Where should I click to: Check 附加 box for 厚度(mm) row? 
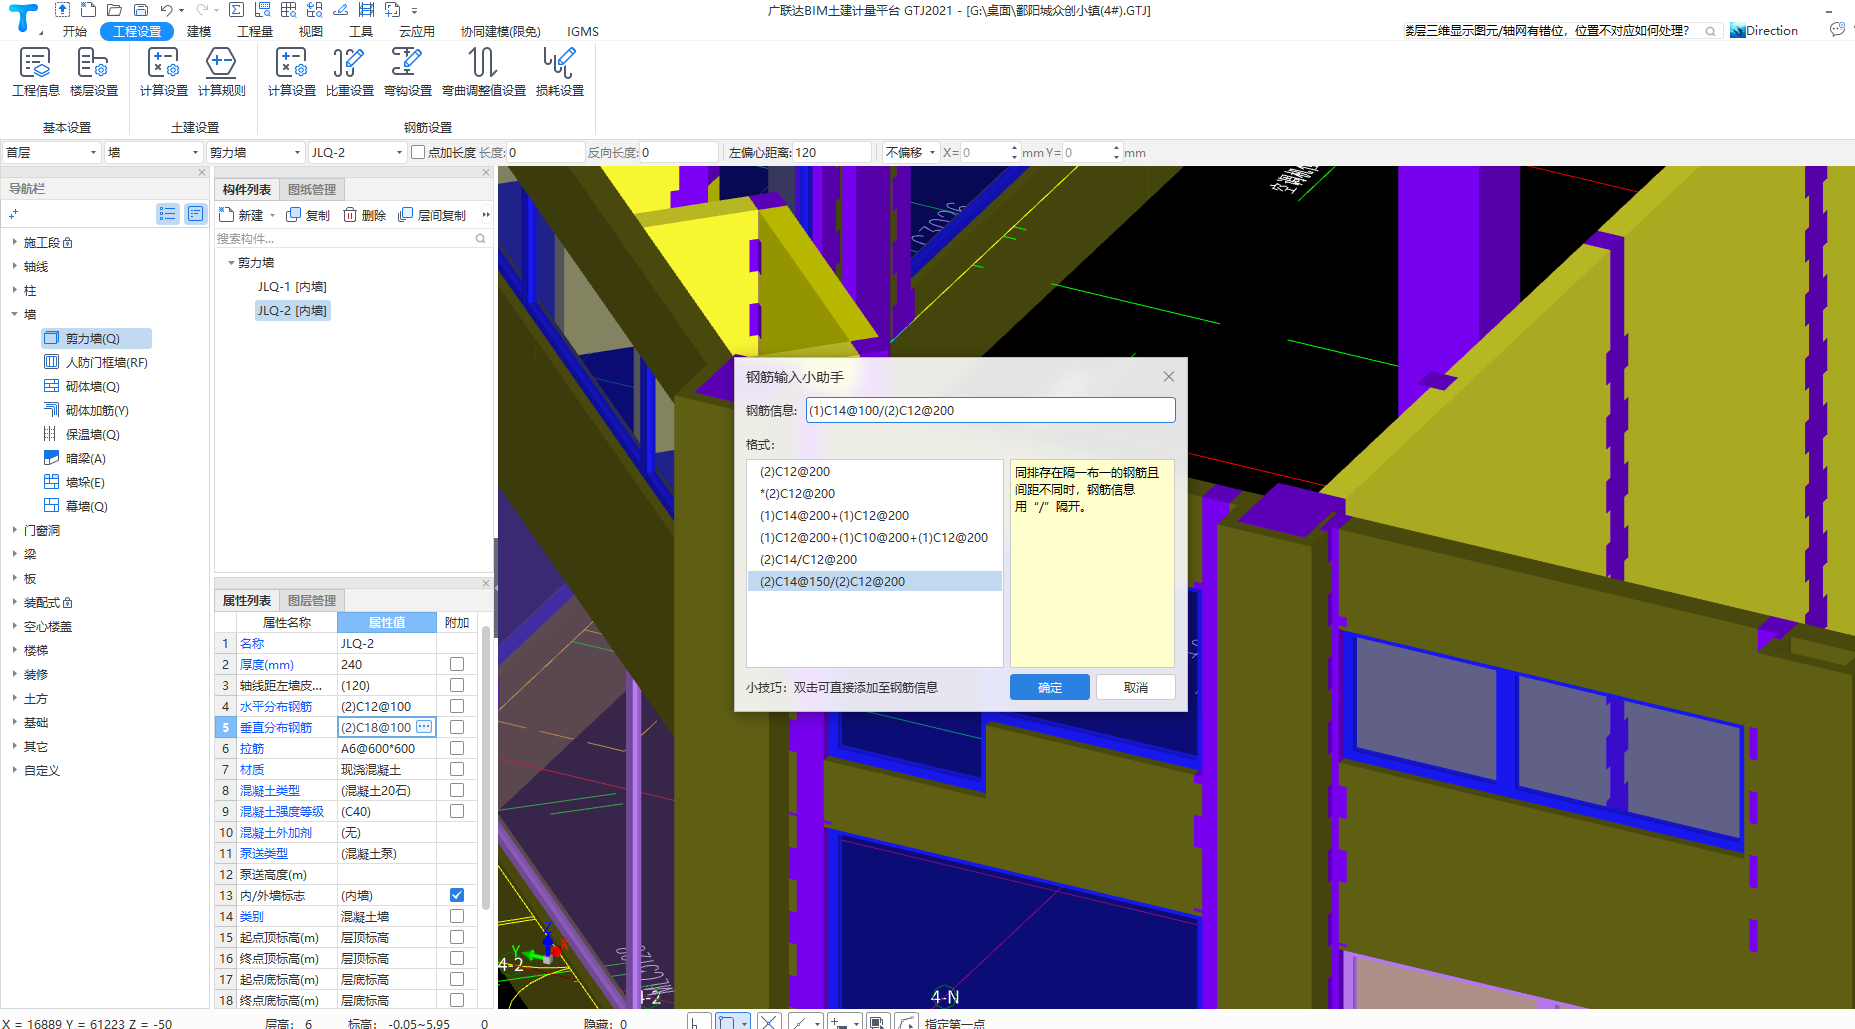click(x=457, y=664)
